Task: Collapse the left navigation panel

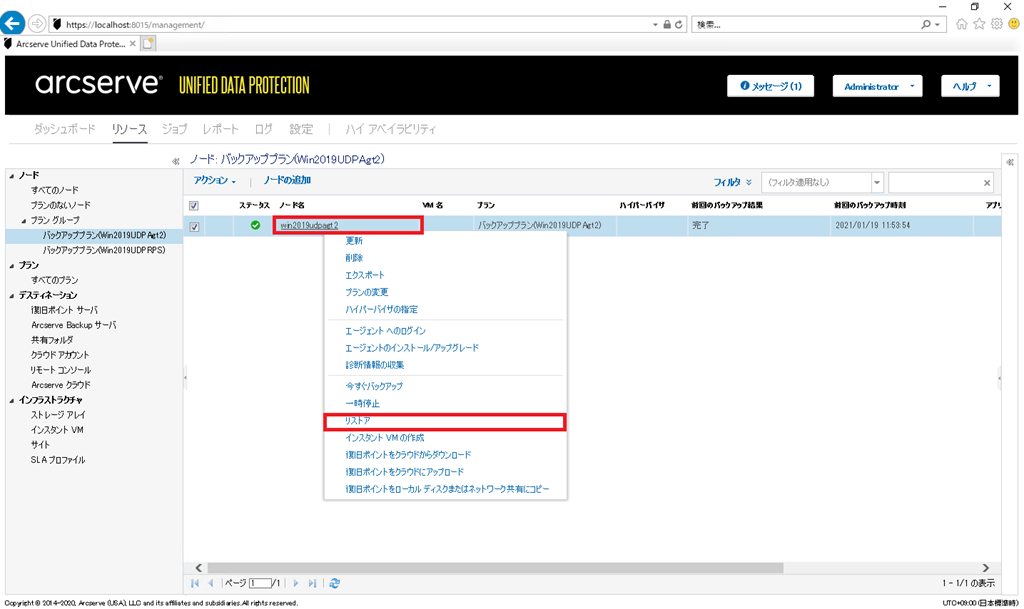Action: (175, 161)
